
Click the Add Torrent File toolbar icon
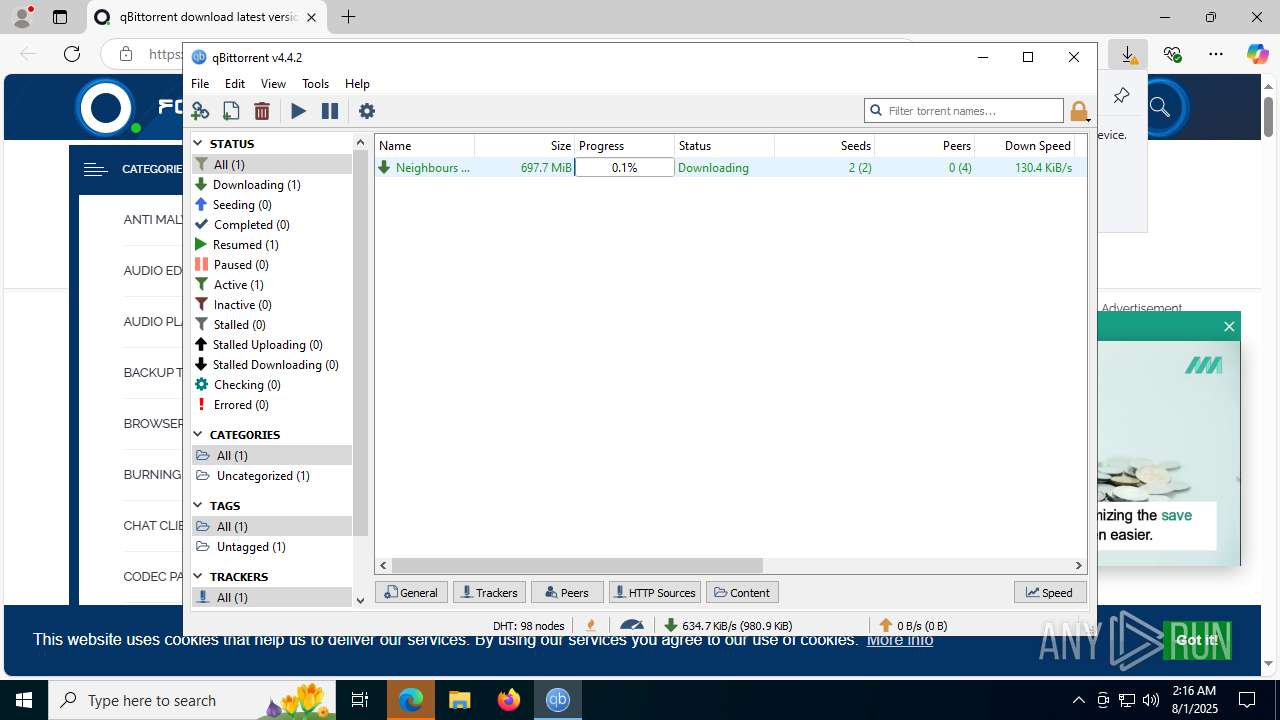click(x=231, y=111)
